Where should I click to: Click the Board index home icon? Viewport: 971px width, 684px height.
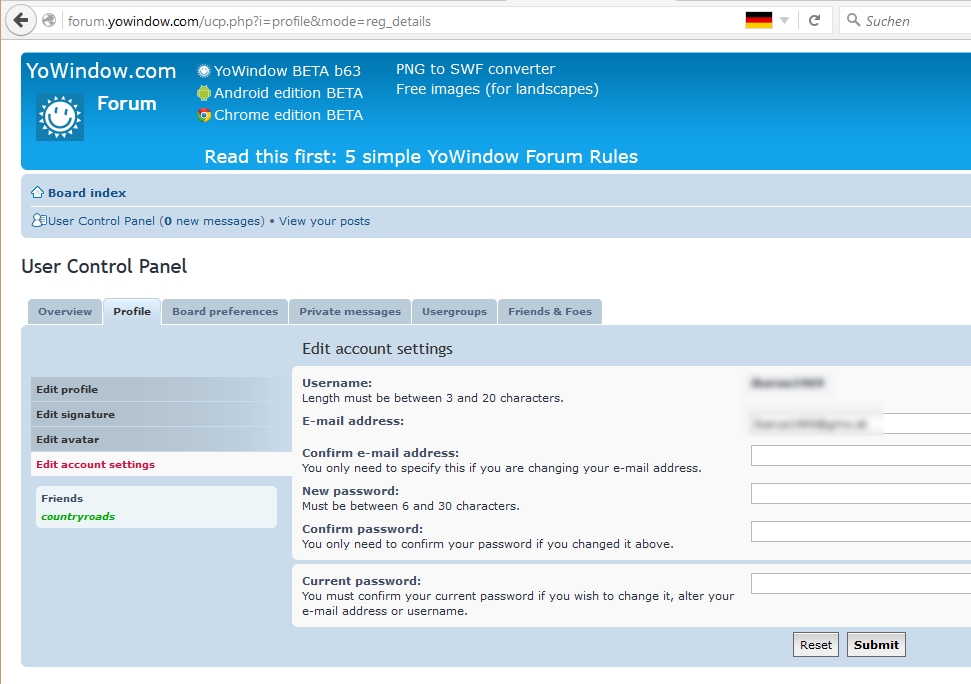pyautogui.click(x=38, y=193)
